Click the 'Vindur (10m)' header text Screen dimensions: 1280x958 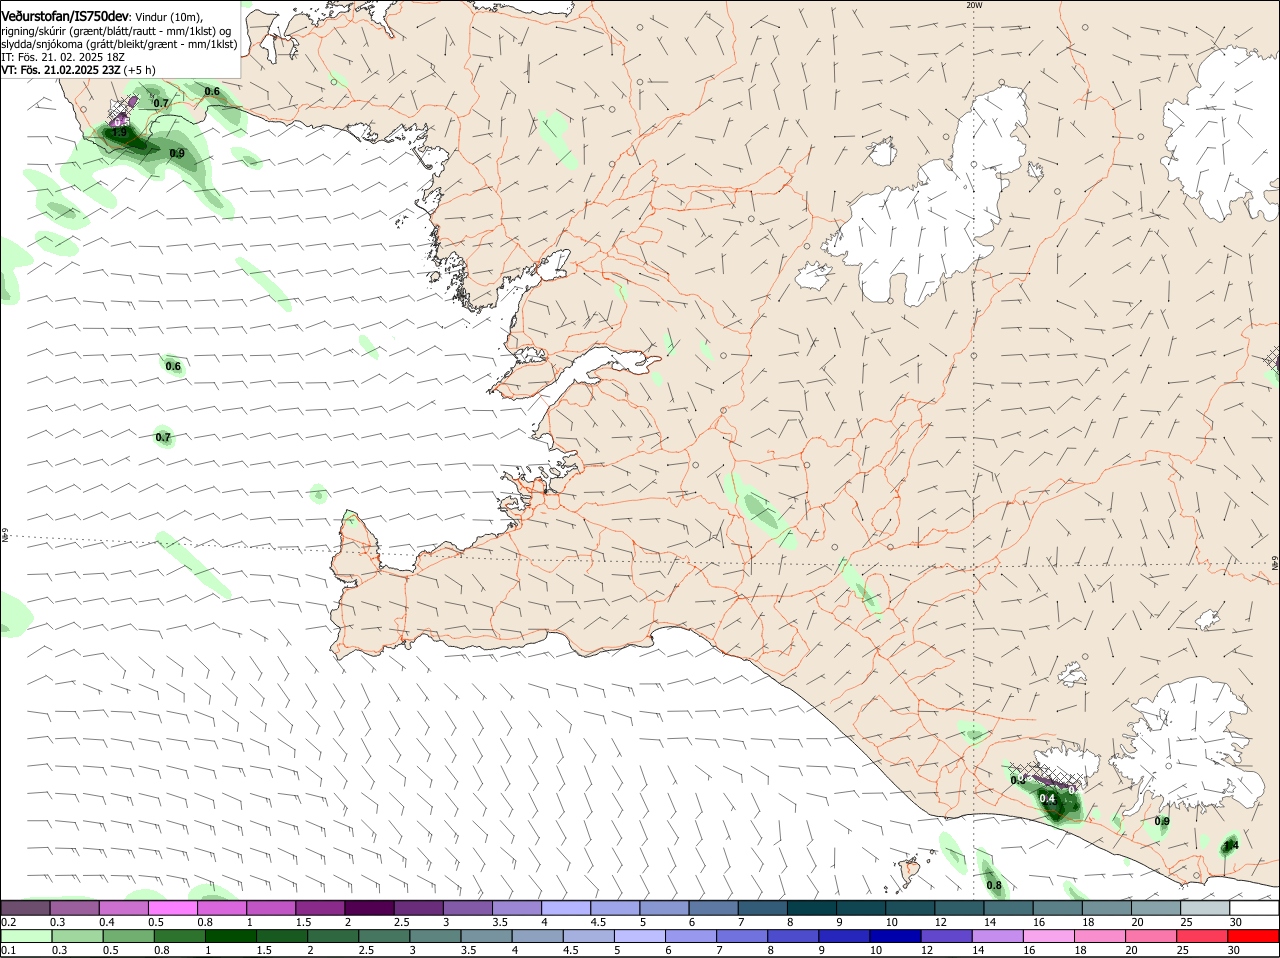[x=169, y=18]
